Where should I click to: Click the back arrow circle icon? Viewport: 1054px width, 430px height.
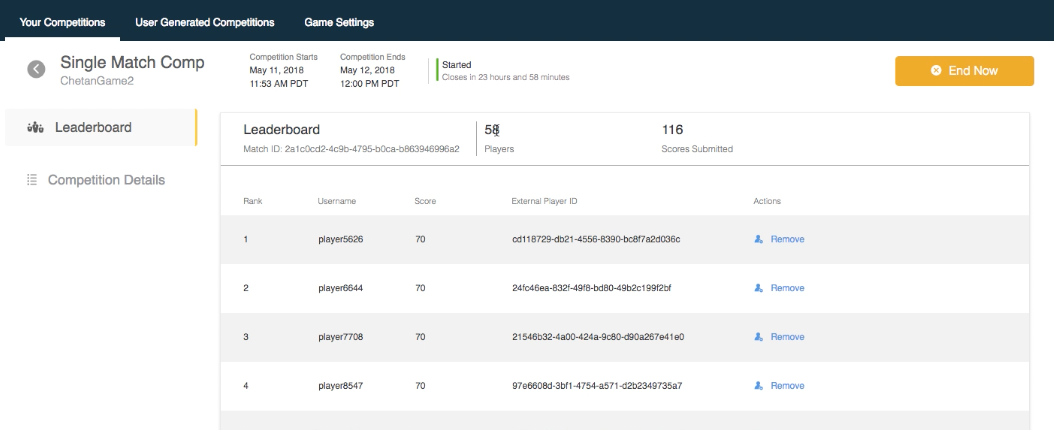(37, 69)
